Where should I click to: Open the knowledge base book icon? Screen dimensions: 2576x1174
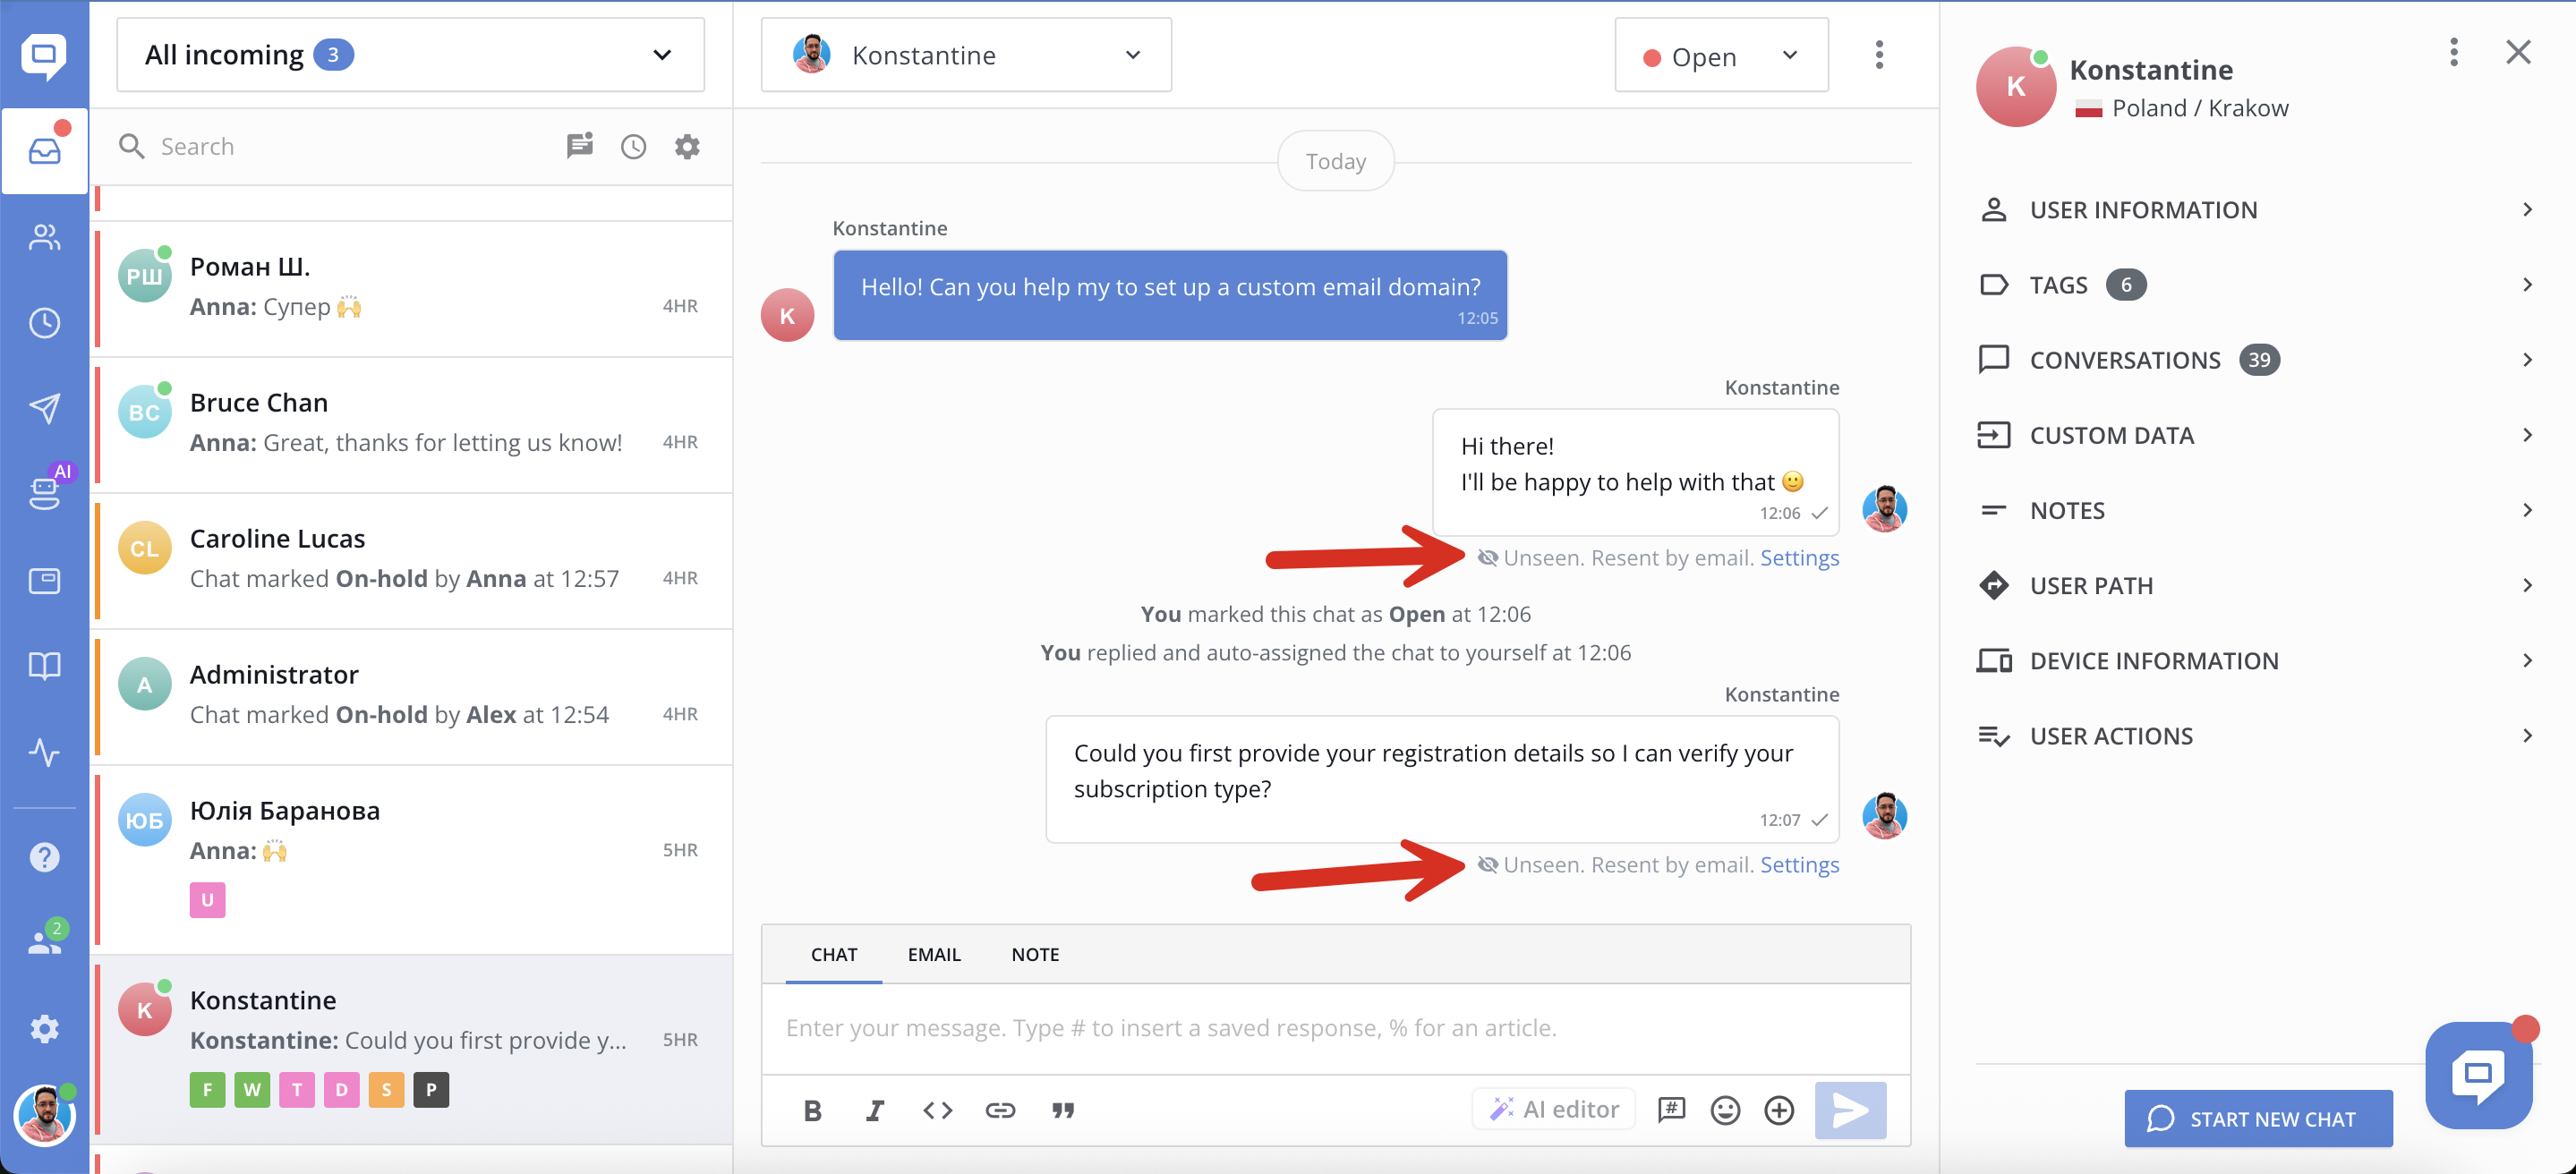pyautogui.click(x=45, y=666)
